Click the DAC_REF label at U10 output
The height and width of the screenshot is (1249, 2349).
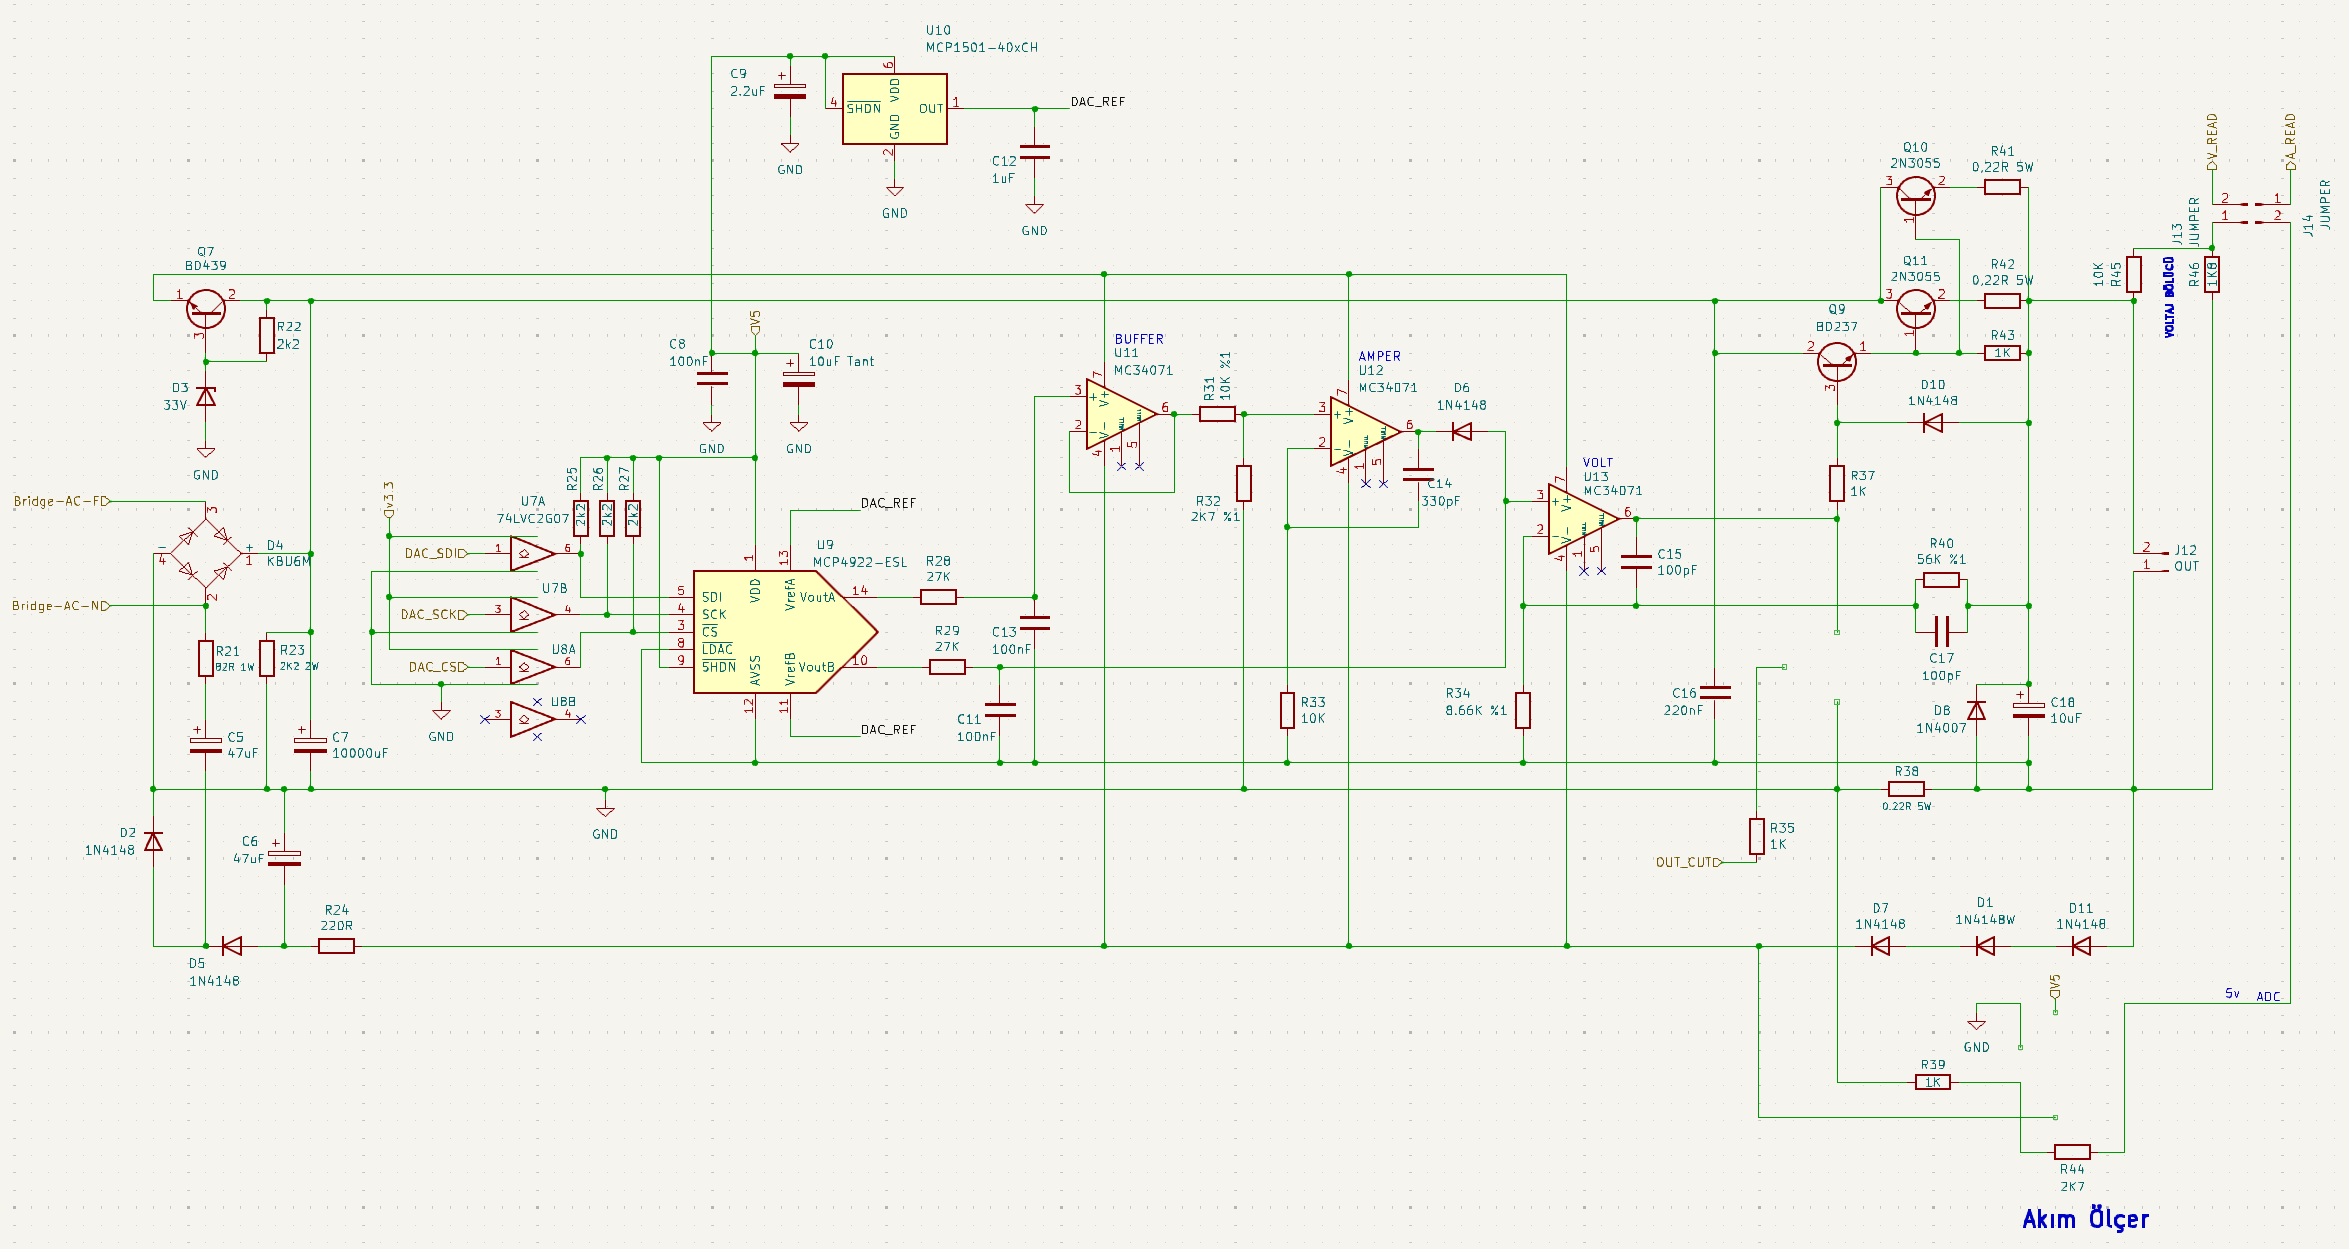(x=1098, y=102)
